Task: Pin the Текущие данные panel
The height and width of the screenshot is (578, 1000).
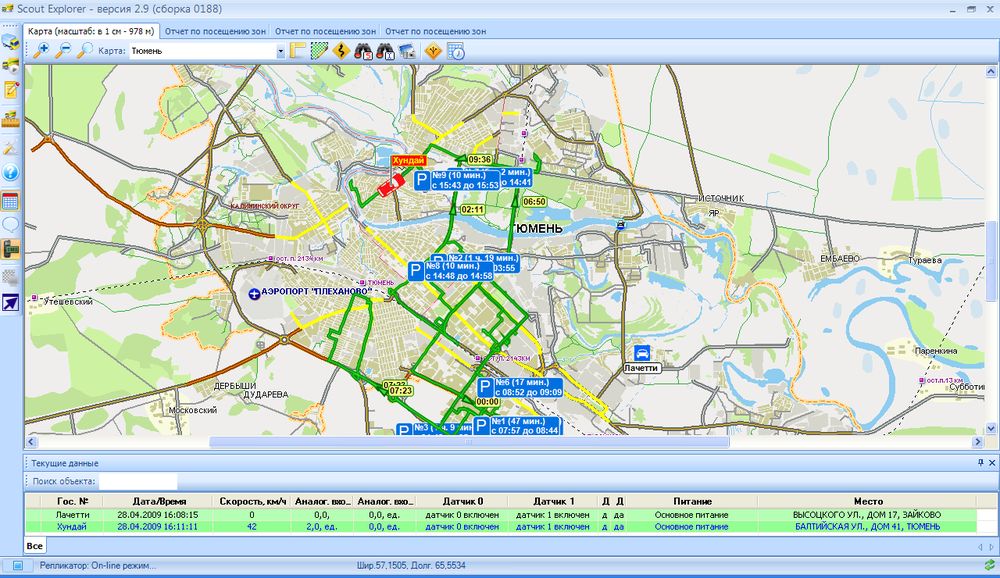Action: click(x=981, y=463)
